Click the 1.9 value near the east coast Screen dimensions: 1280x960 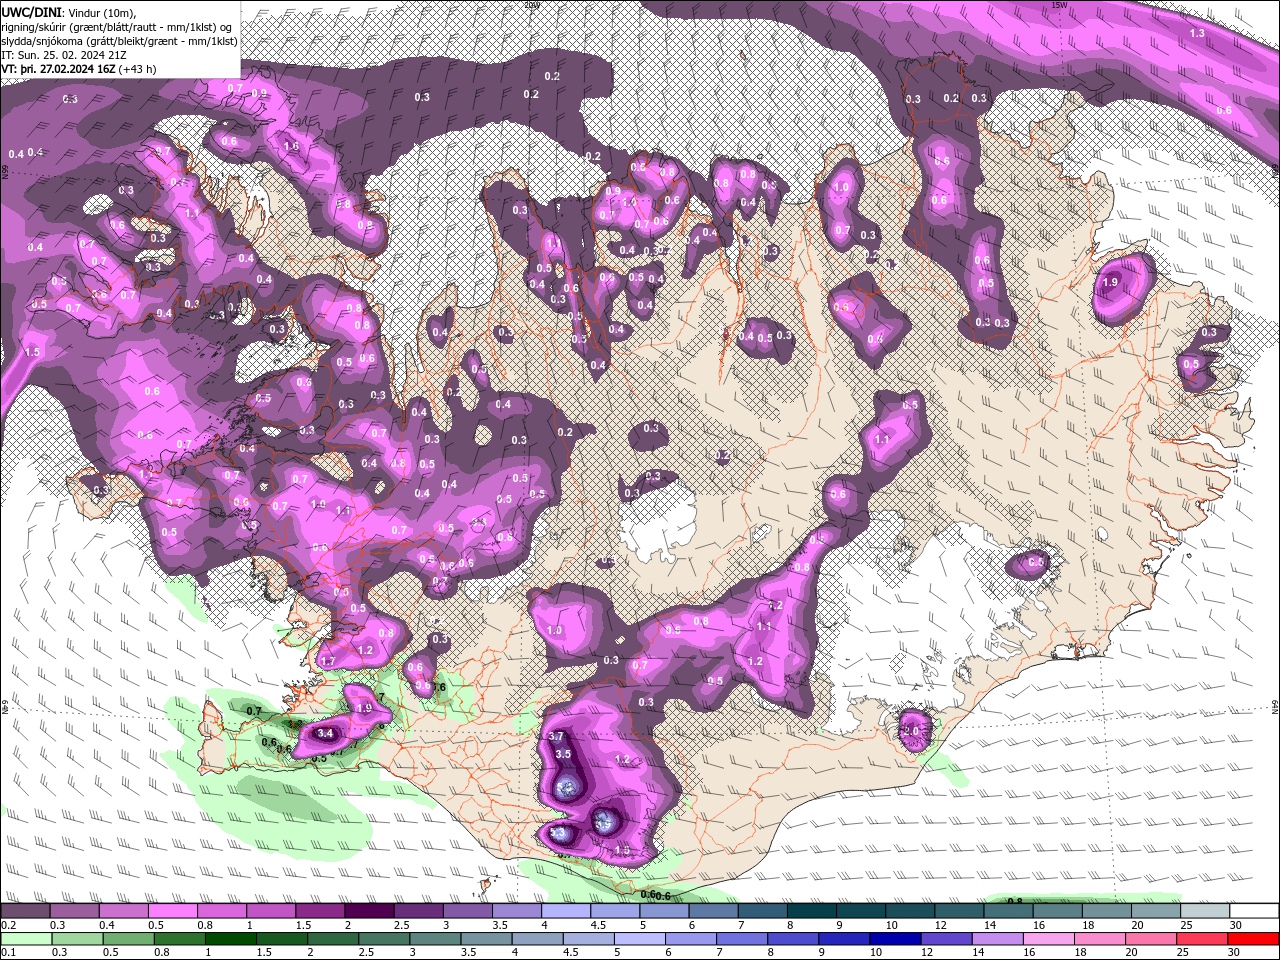[1110, 283]
